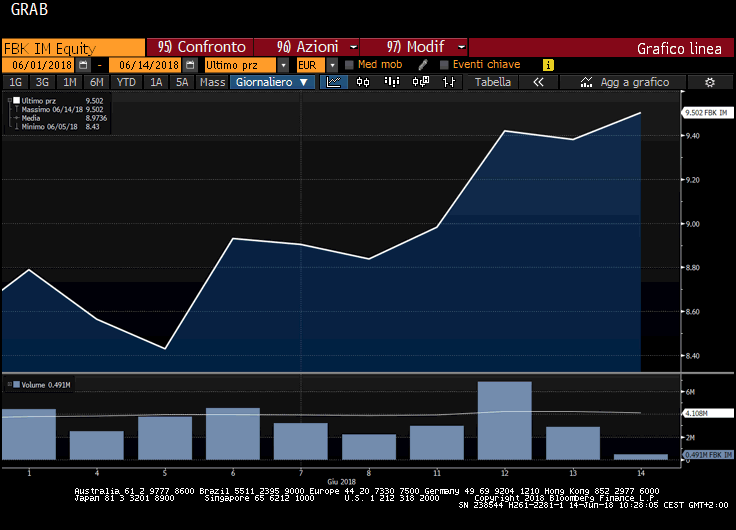Expand the Giornaliero period dropdown
The height and width of the screenshot is (530, 736).
[x=272, y=82]
